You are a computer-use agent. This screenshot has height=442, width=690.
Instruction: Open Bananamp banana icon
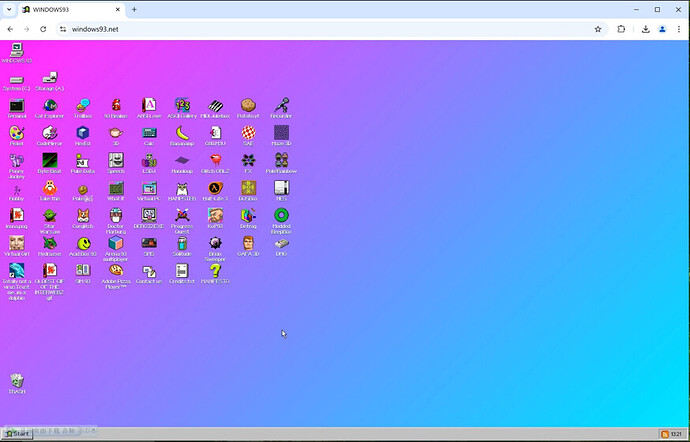(182, 133)
